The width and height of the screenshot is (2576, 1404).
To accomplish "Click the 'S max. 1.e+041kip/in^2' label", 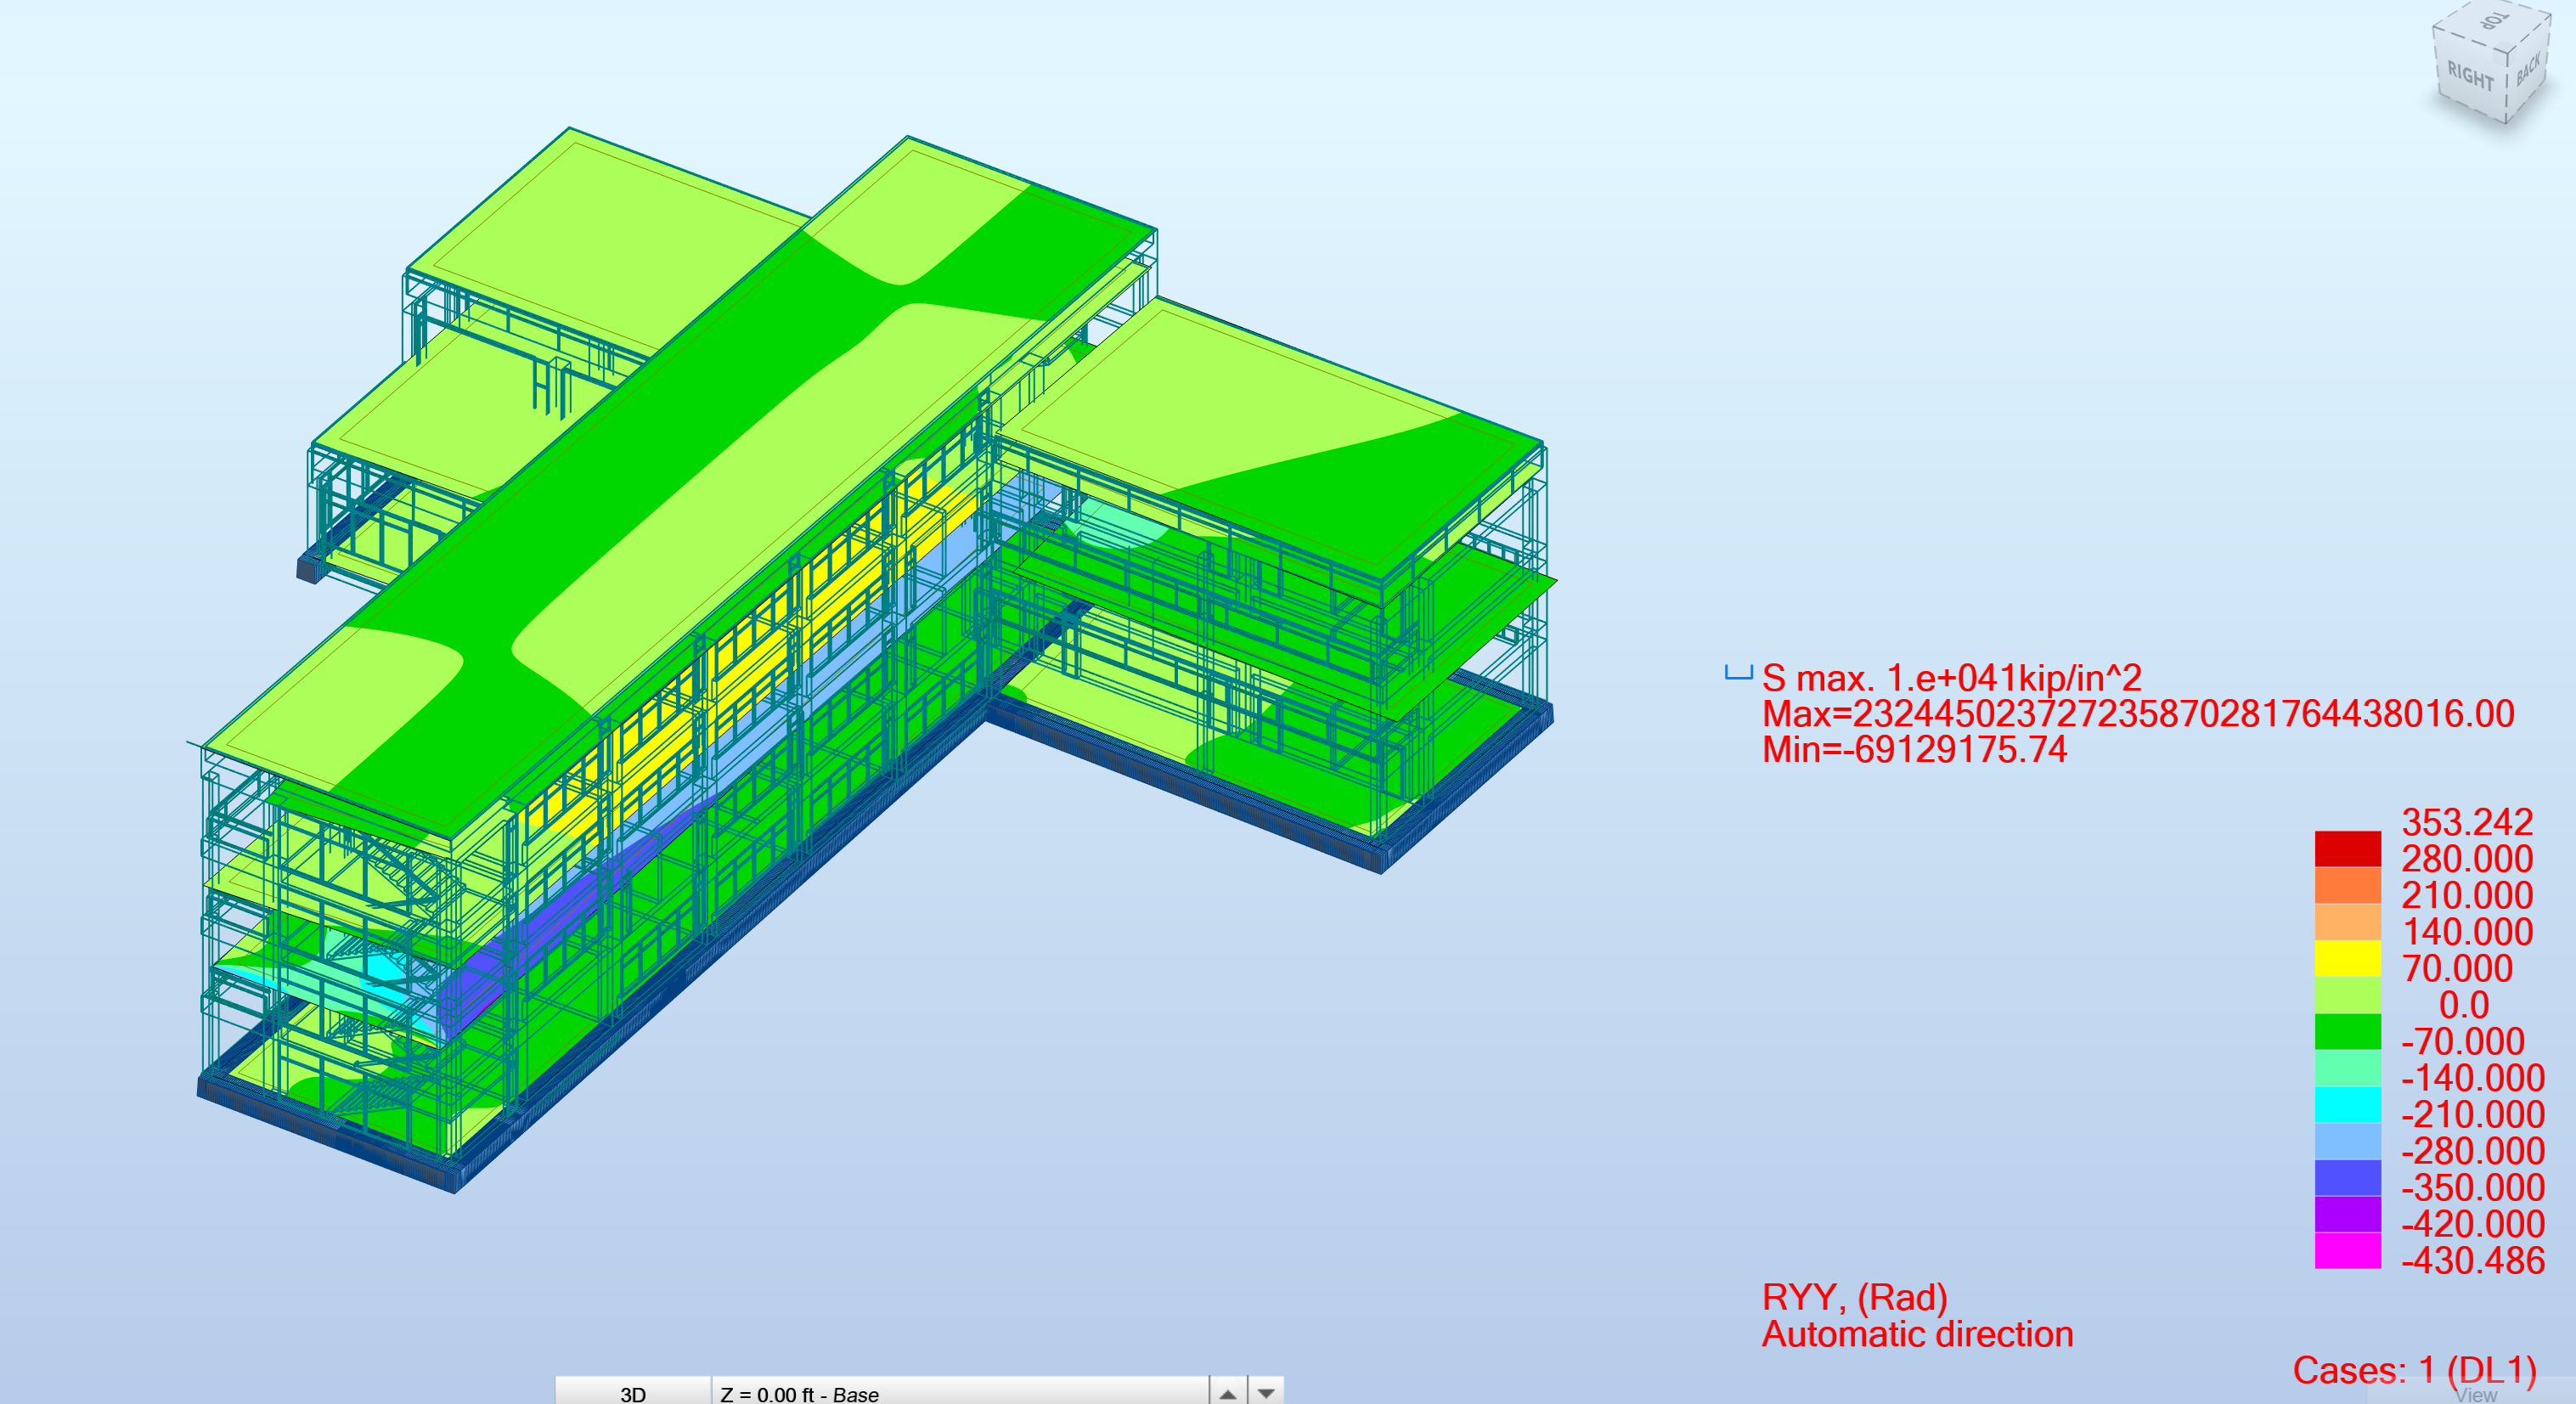I will 1951,678.
